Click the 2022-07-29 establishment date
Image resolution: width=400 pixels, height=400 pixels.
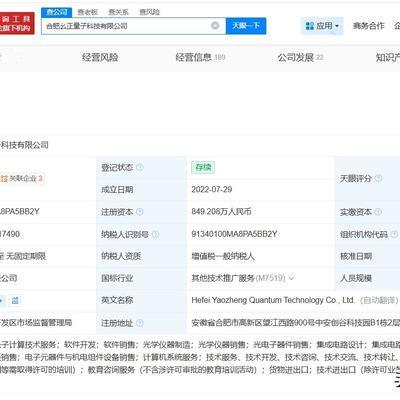(212, 189)
